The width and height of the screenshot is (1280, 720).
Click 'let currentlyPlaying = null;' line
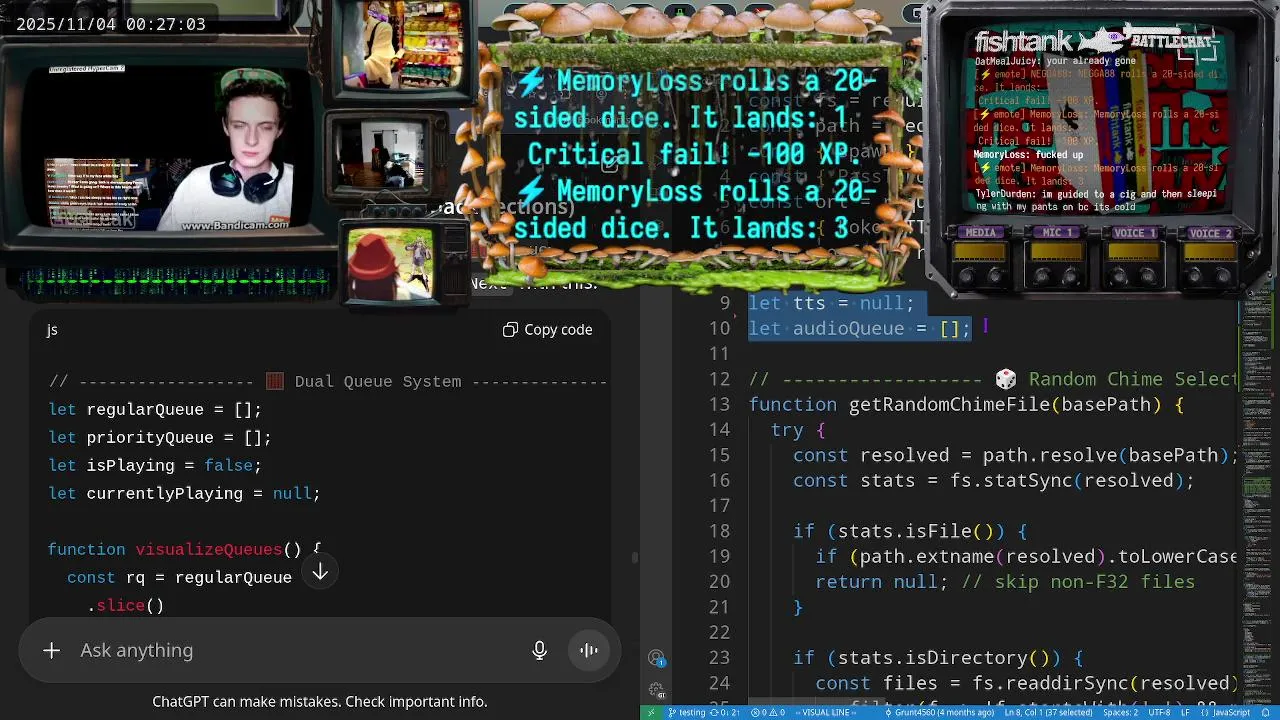coord(184,494)
